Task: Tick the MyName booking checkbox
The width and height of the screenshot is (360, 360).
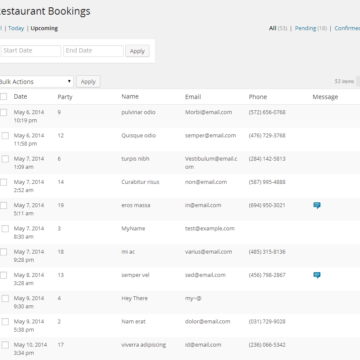Action: point(5,229)
